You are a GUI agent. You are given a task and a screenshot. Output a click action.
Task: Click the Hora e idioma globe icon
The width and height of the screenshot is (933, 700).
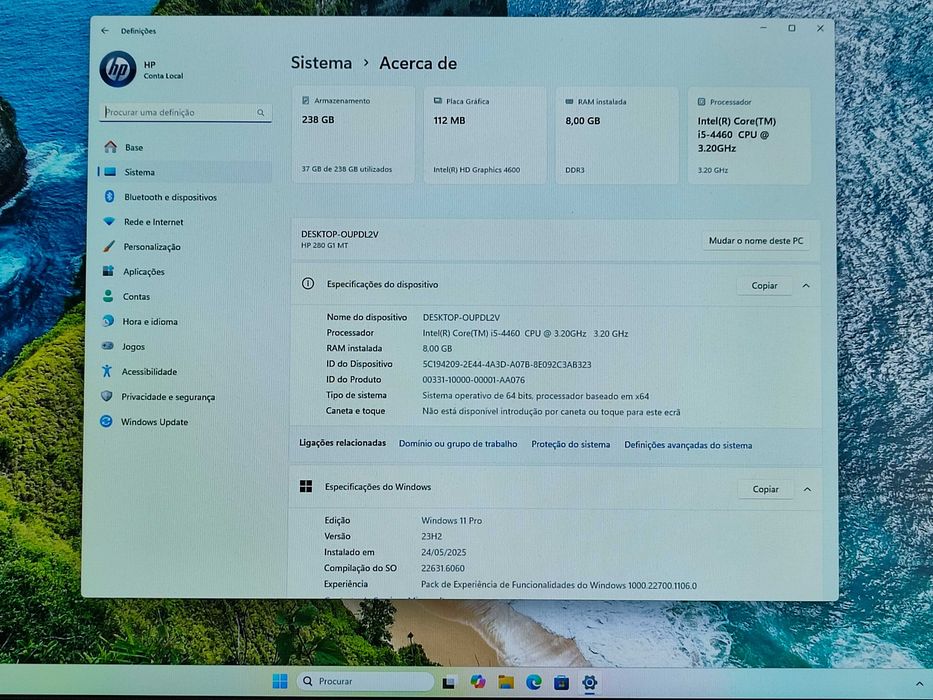click(107, 321)
